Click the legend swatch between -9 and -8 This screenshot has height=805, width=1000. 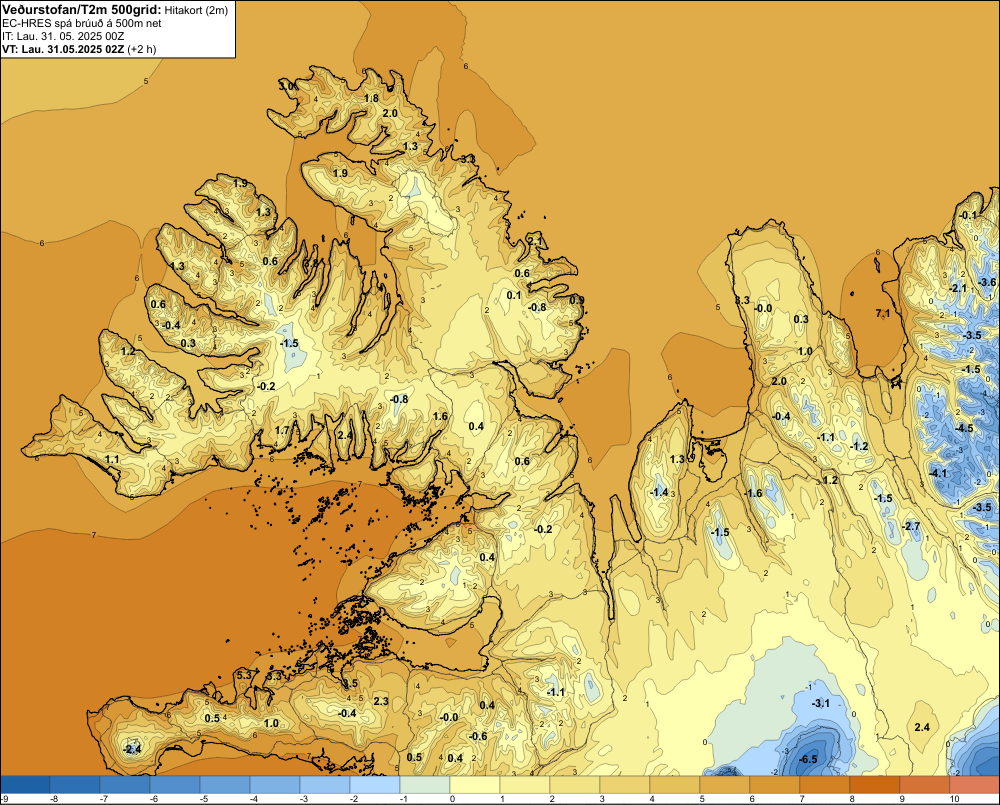click(x=25, y=784)
